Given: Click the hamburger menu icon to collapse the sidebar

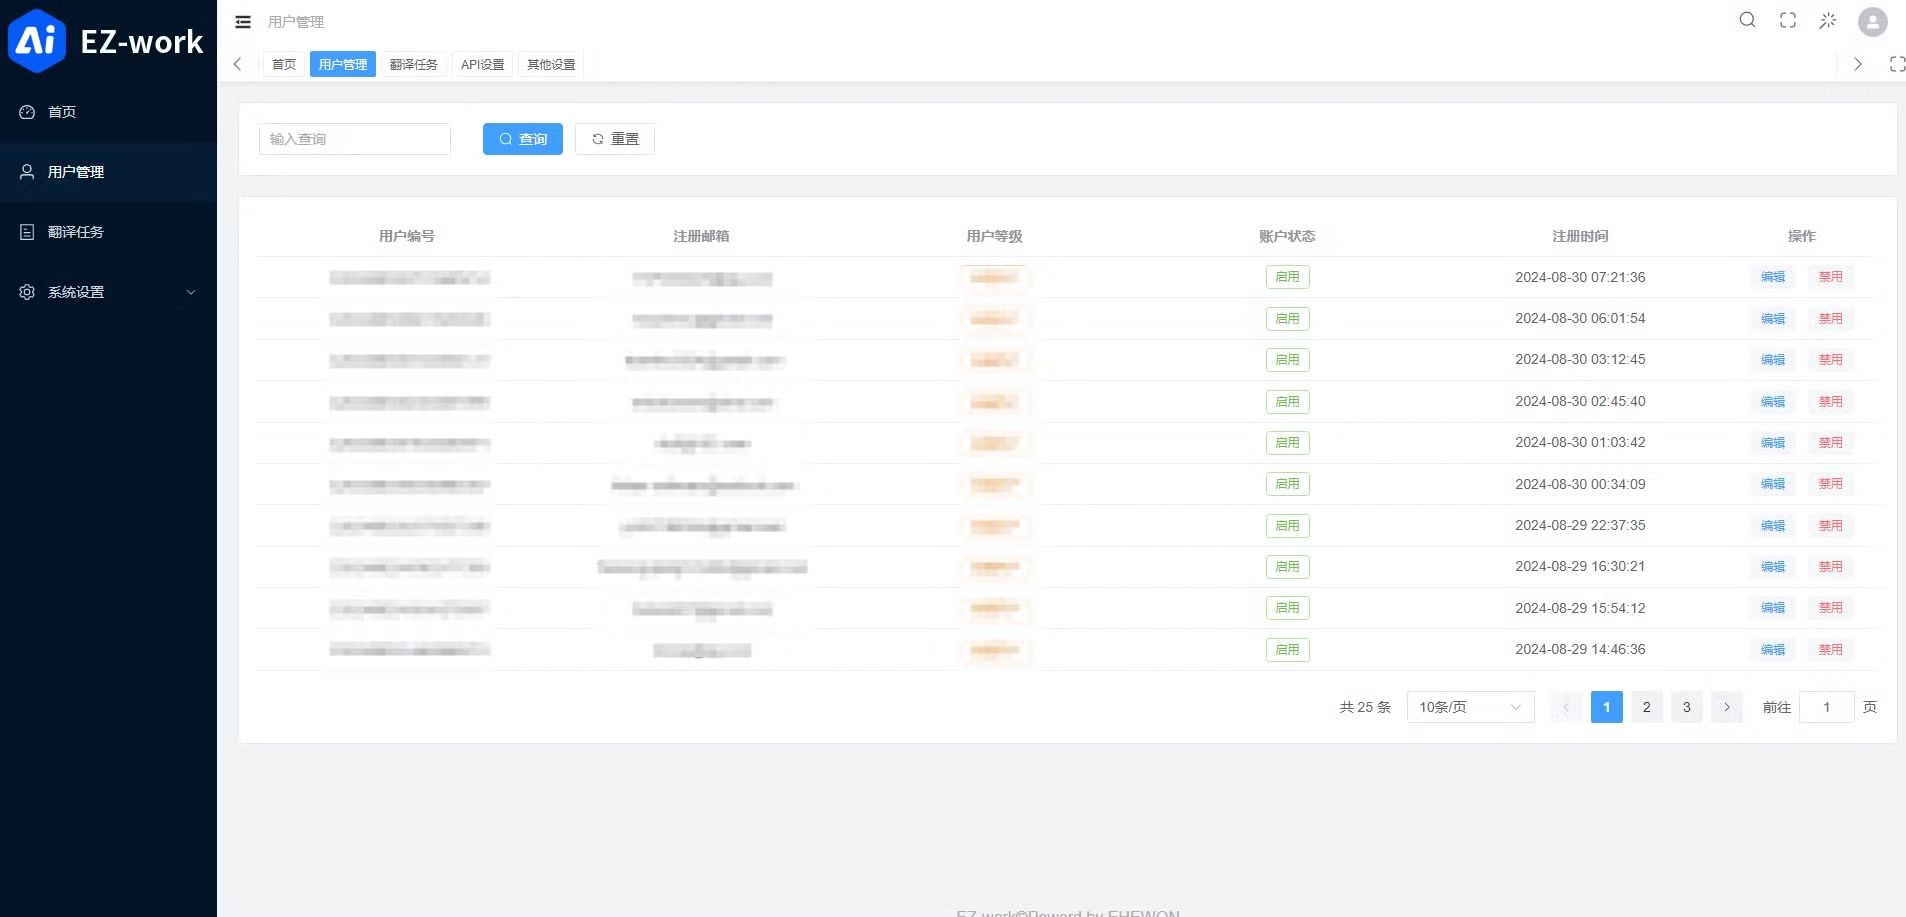Looking at the screenshot, I should click(242, 21).
